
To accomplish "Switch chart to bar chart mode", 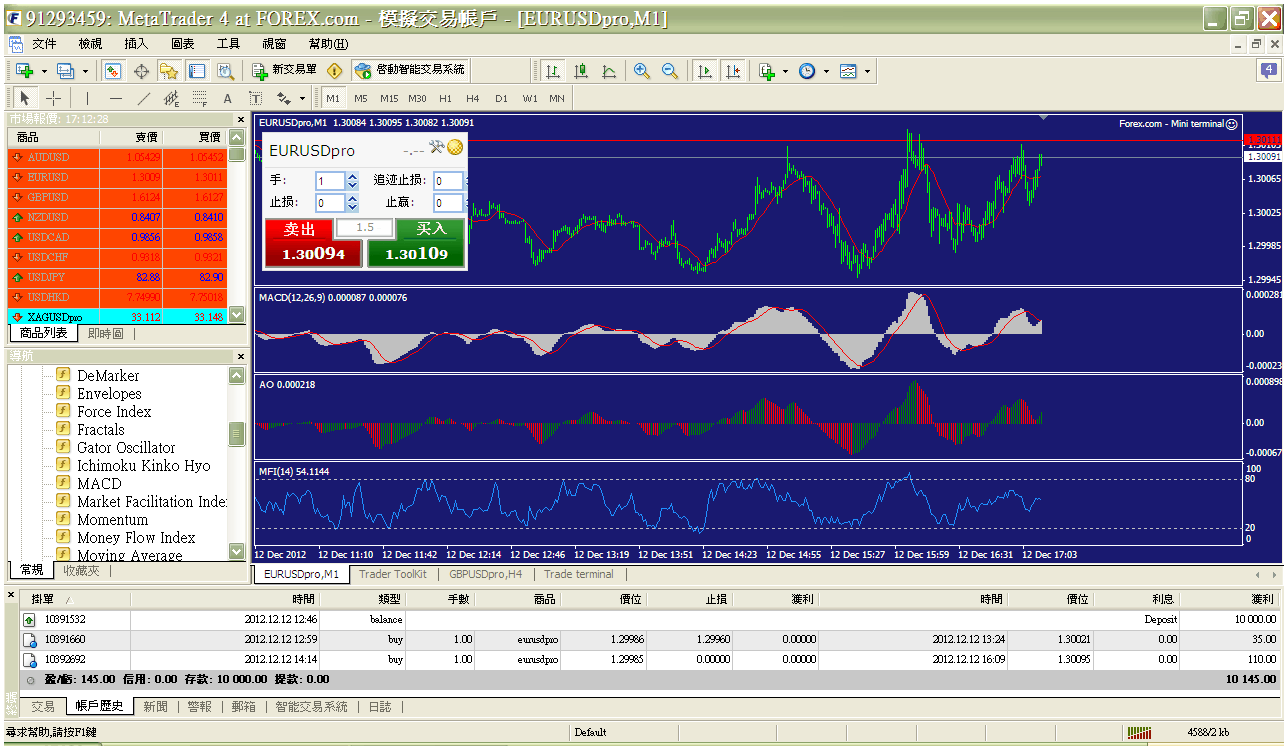I will 552,71.
